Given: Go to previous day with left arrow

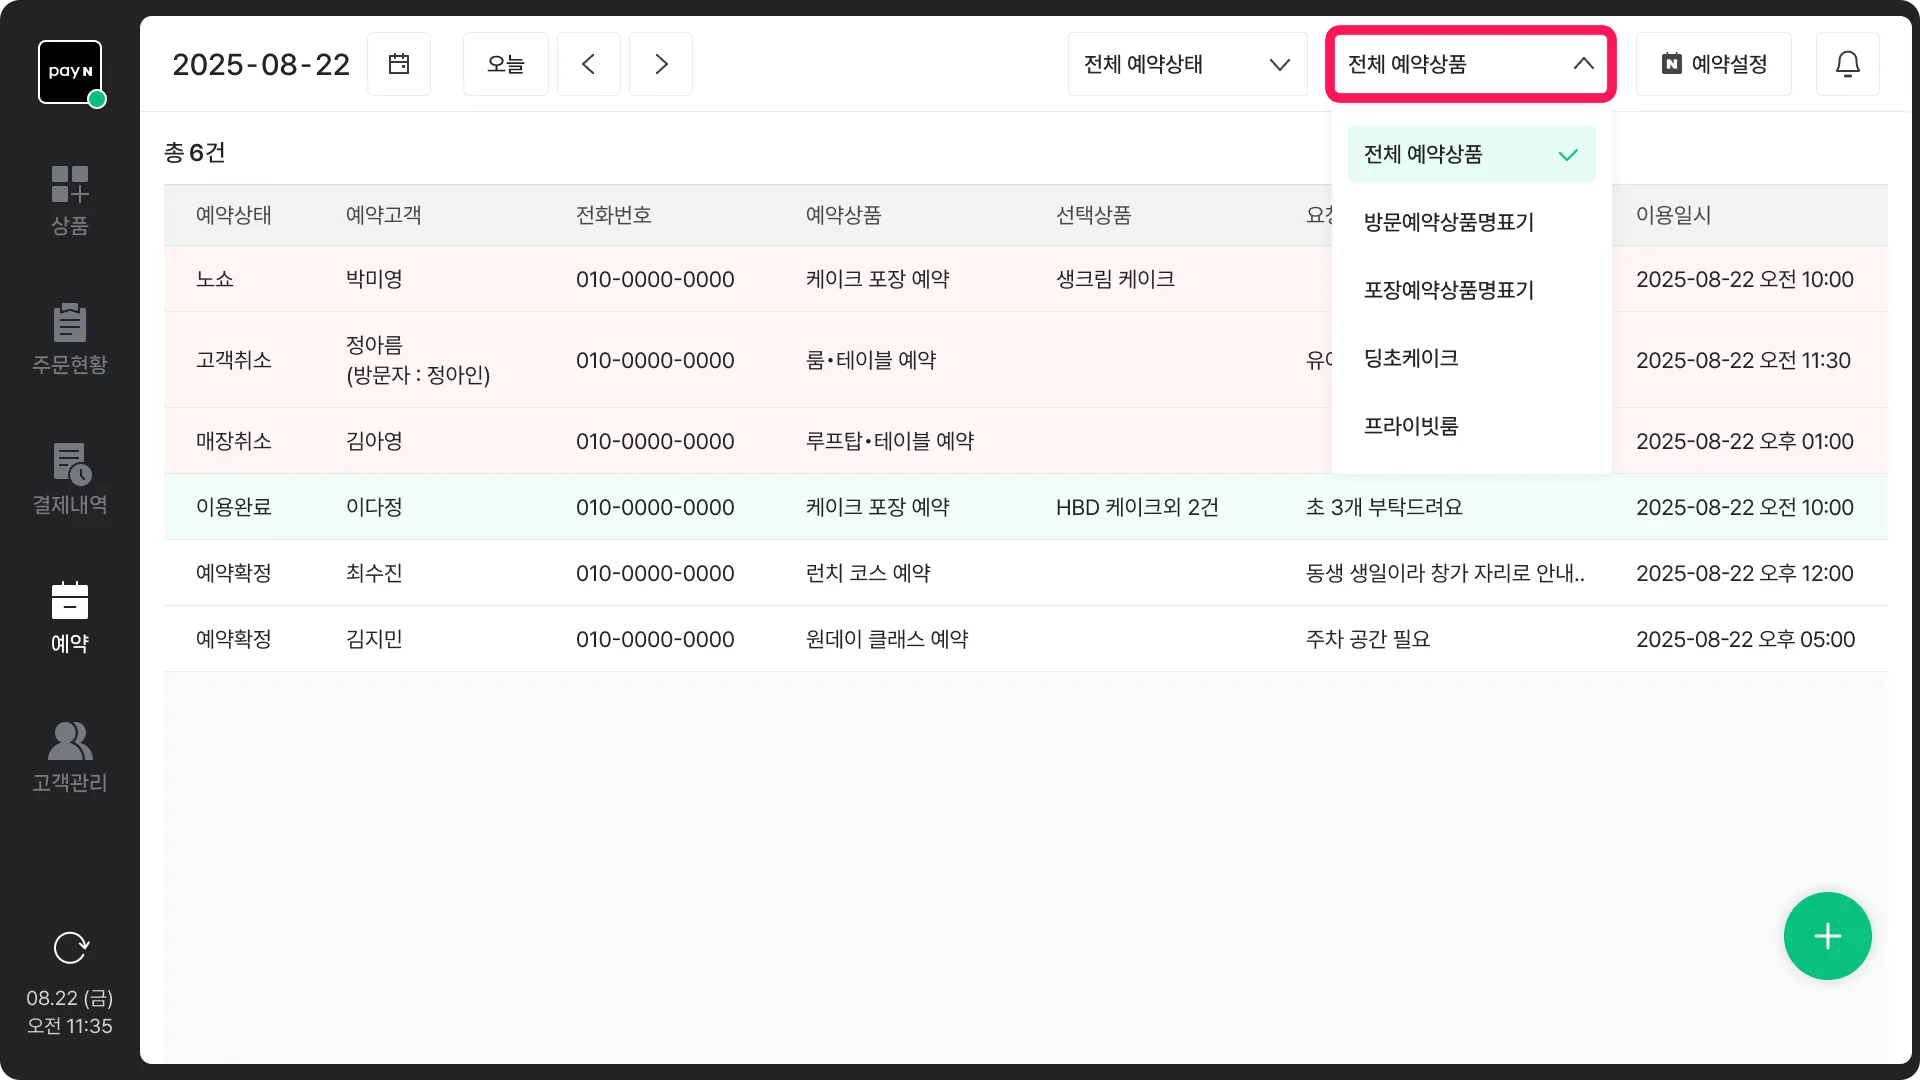Looking at the screenshot, I should tap(589, 64).
